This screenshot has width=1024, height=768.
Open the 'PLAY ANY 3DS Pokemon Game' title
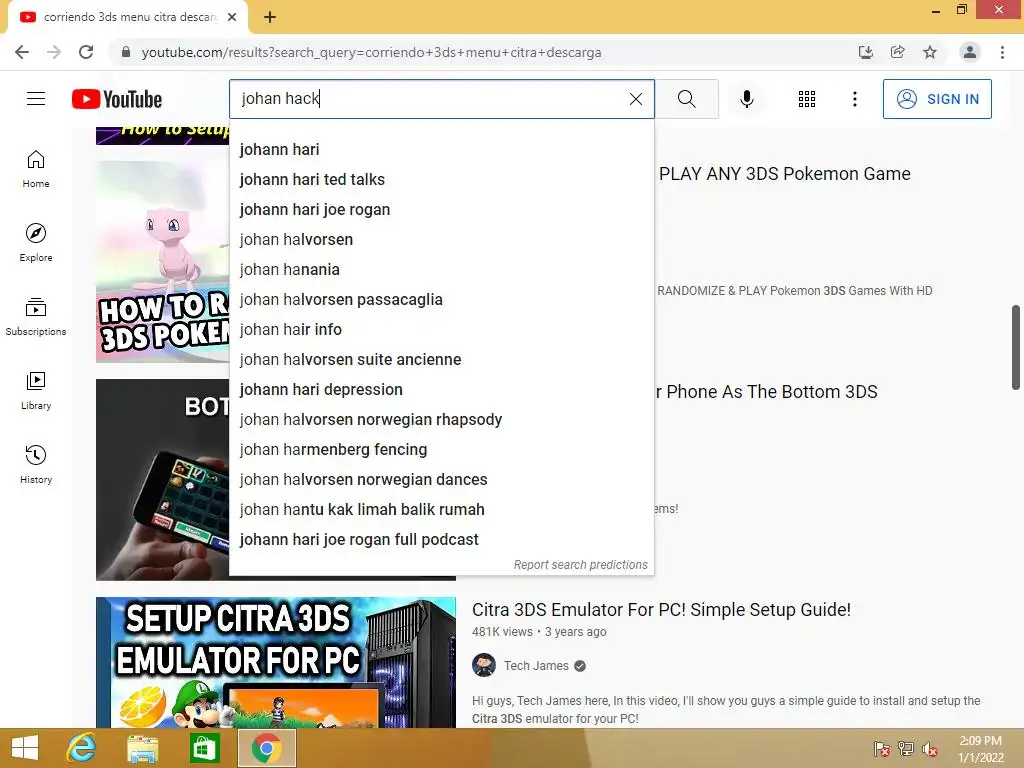point(784,174)
